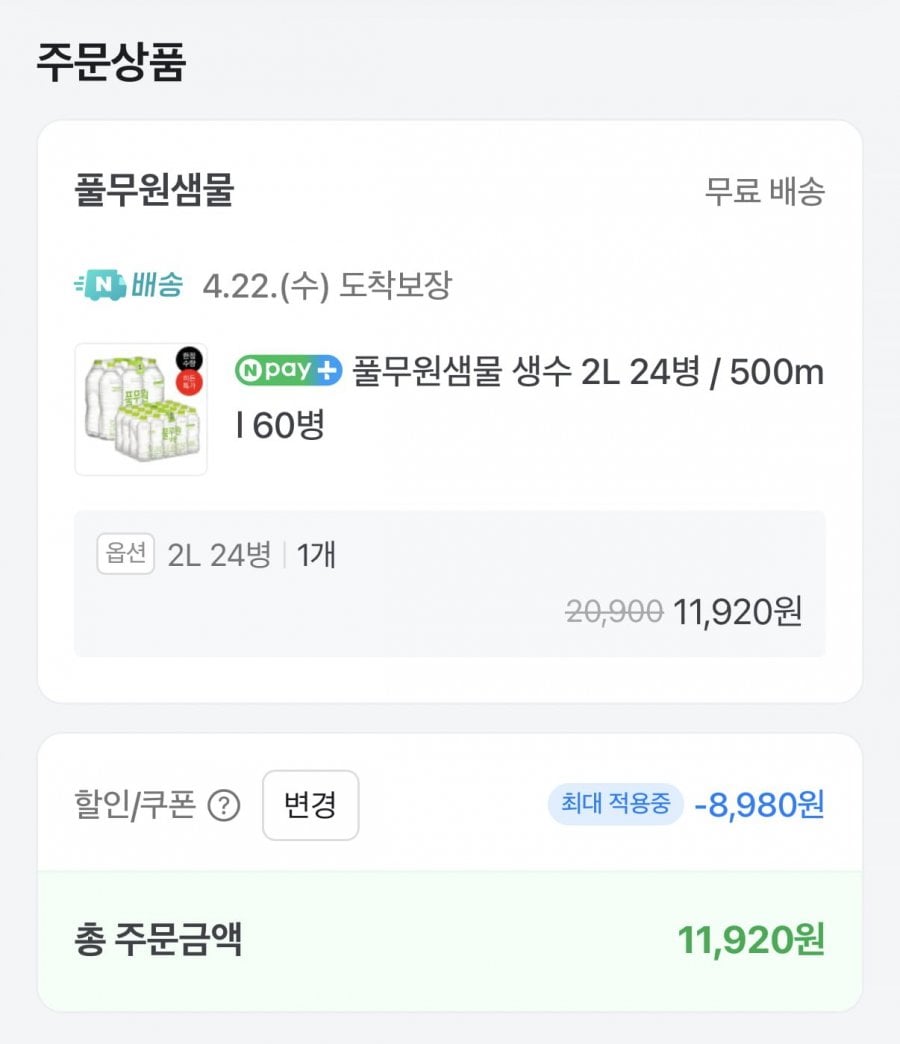The width and height of the screenshot is (900, 1044).
Task: Tap the crossed-out 20,900 original price
Action: click(614, 610)
